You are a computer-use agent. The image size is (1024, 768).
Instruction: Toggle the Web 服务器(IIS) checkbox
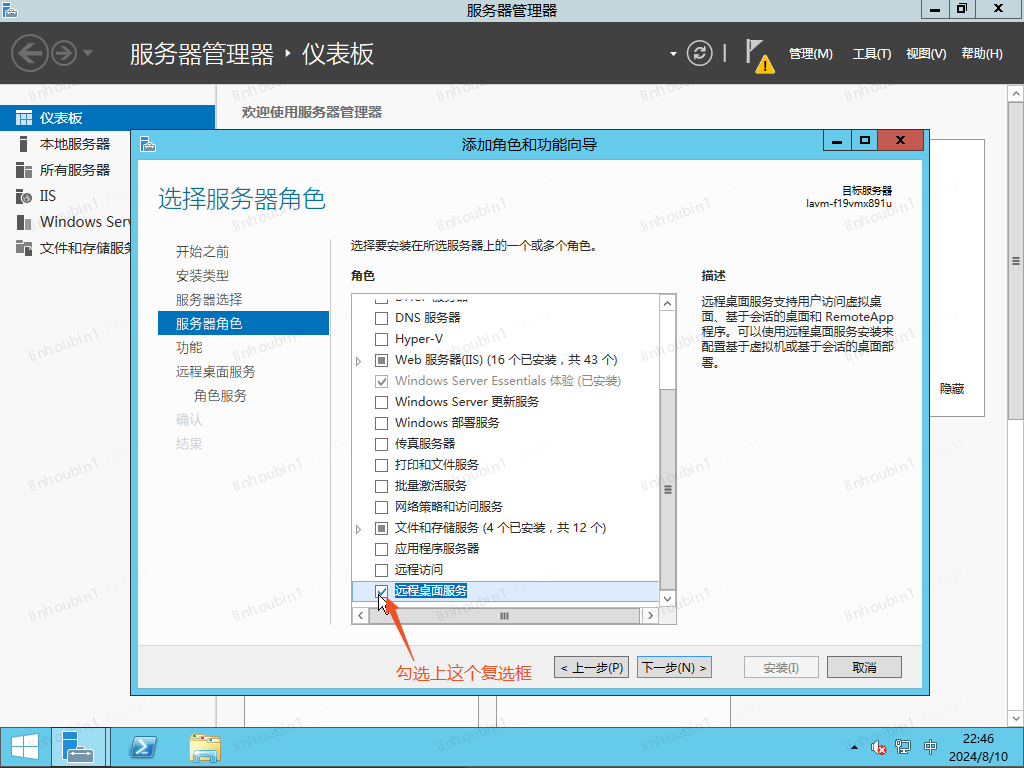(x=381, y=360)
